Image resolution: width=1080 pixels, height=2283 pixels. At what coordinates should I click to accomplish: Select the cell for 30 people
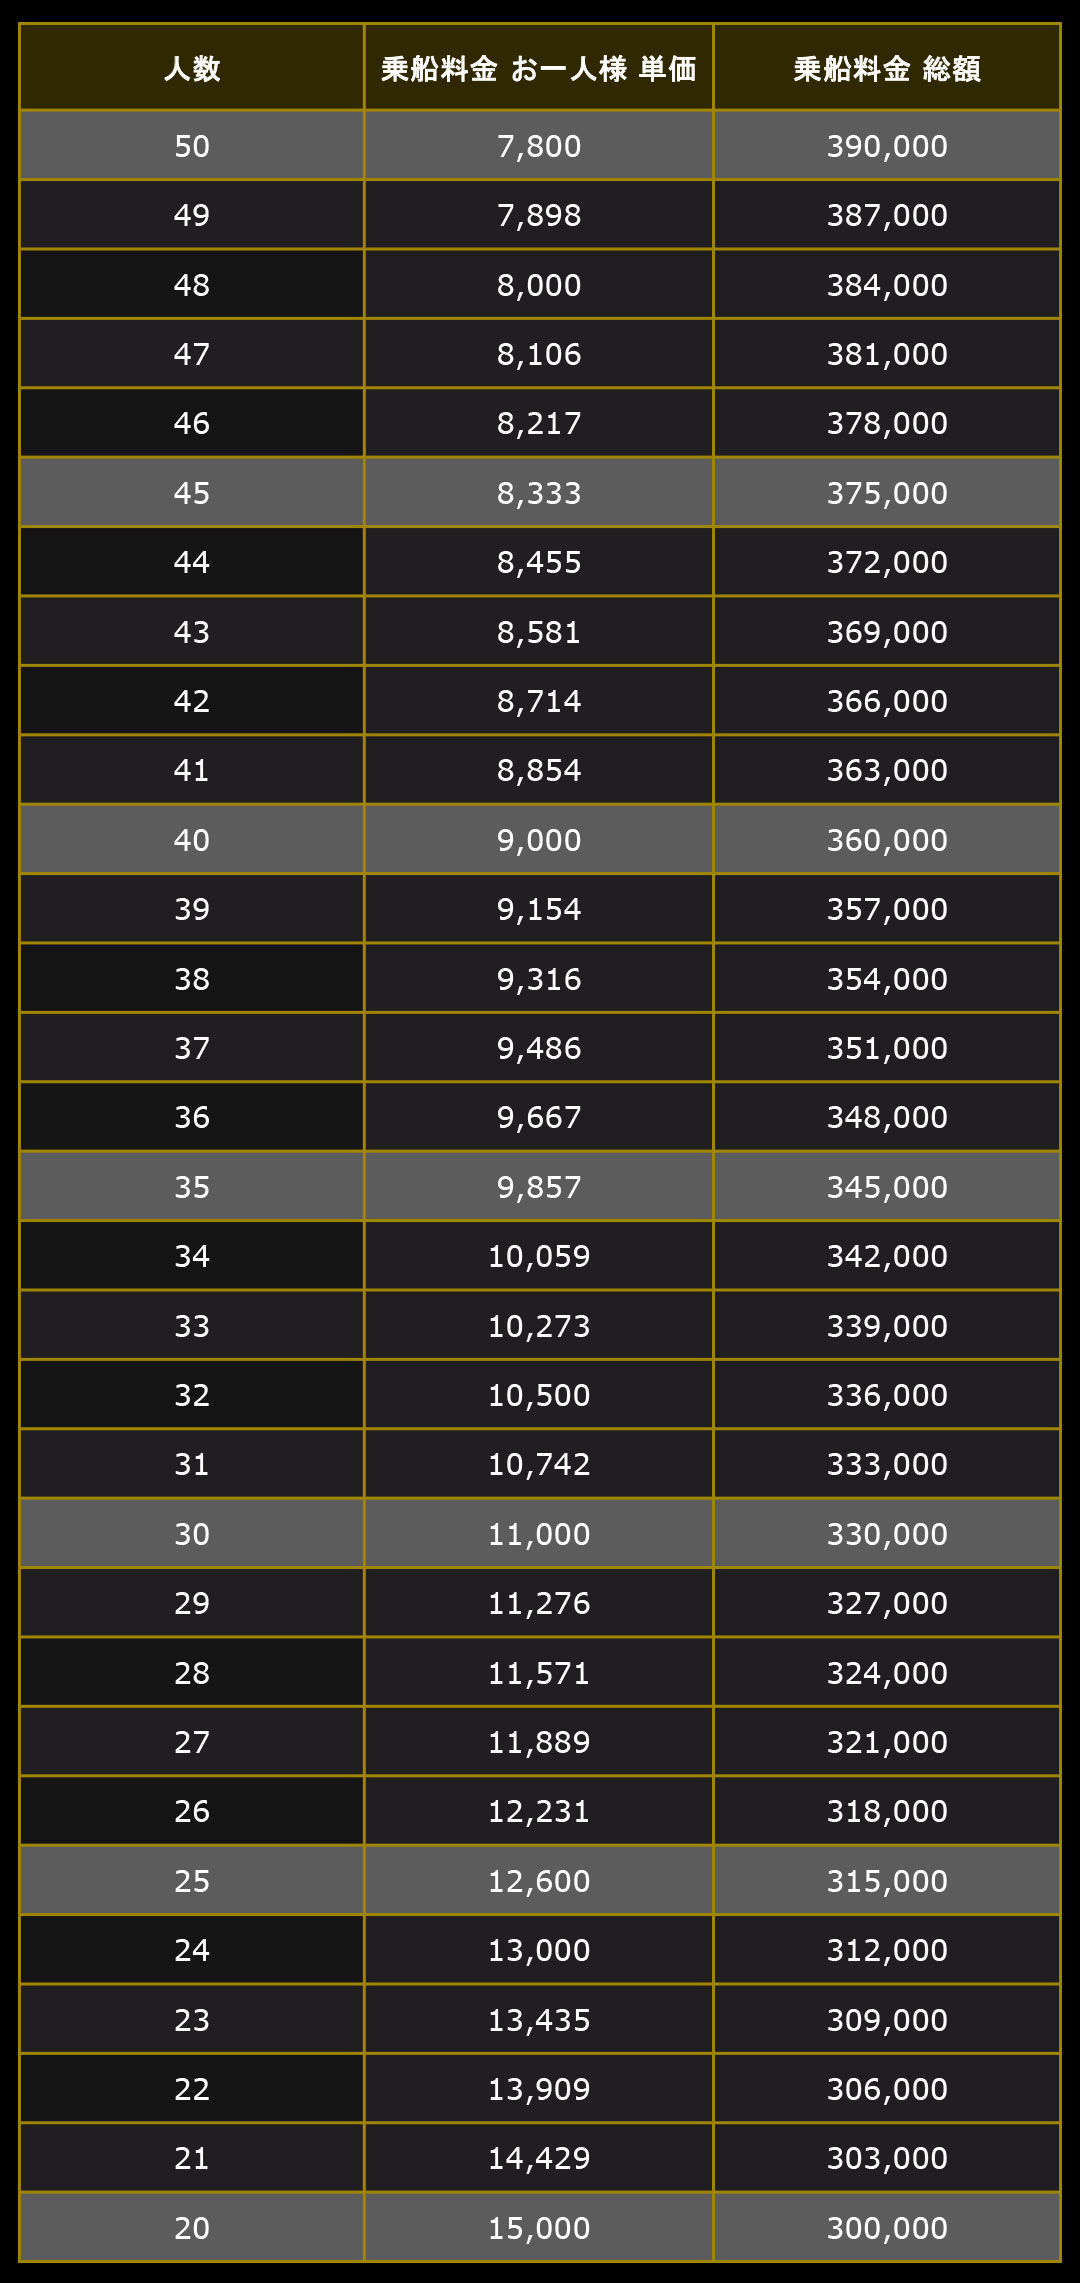[192, 1534]
